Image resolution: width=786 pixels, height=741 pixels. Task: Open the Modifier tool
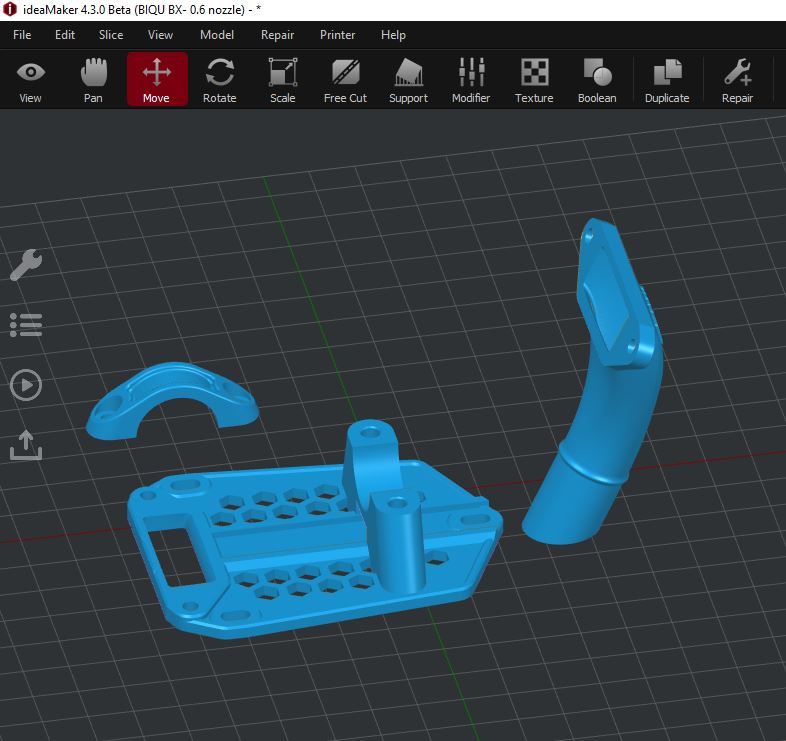coord(471,80)
